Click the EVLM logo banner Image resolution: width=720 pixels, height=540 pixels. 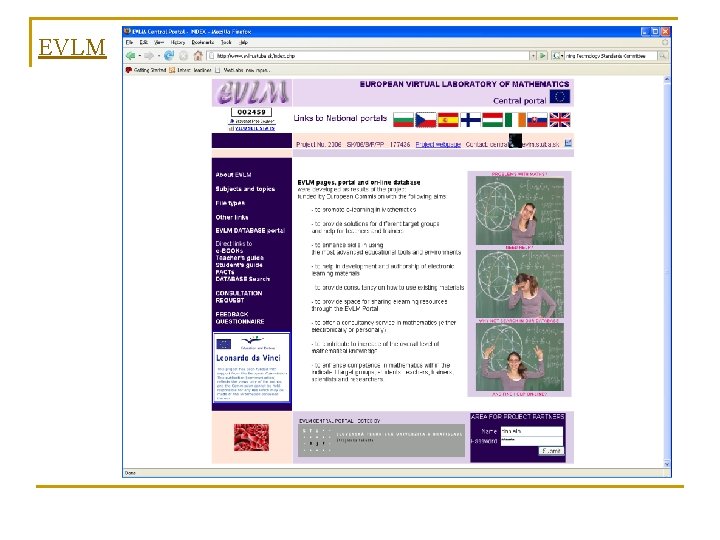click(x=252, y=92)
